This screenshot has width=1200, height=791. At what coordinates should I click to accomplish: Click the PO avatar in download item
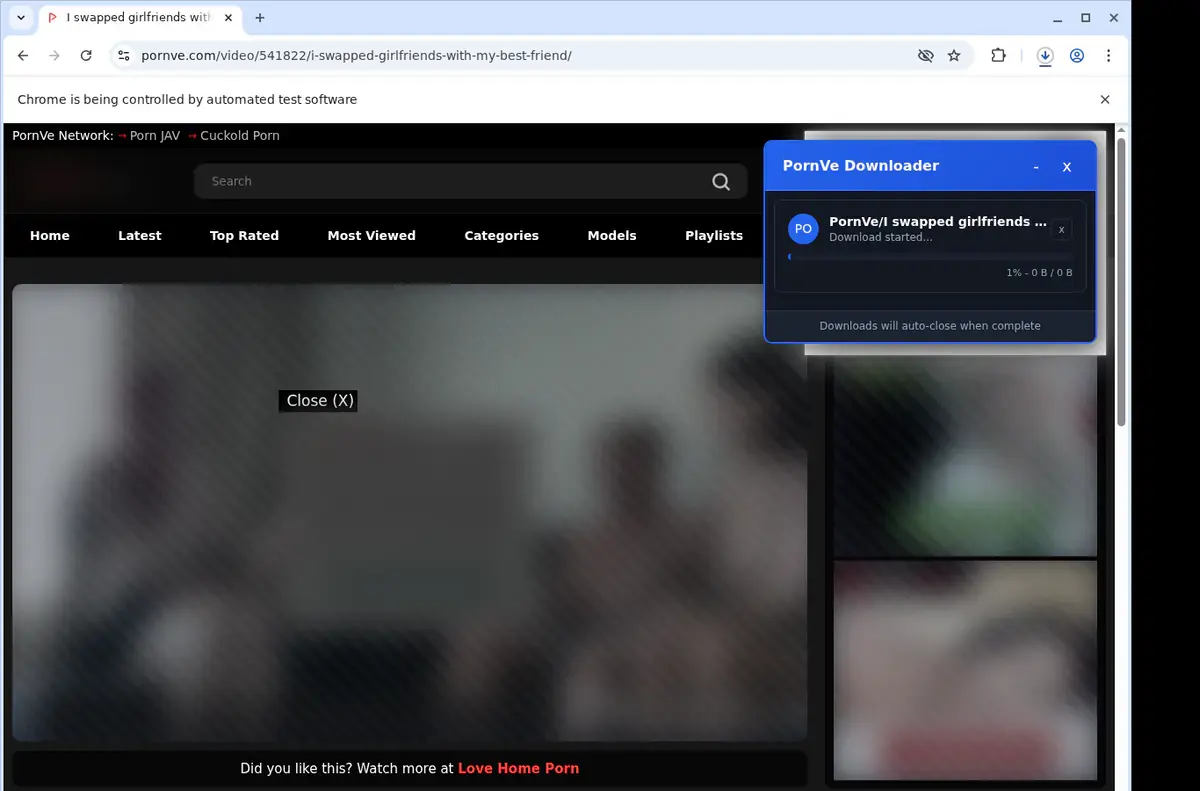point(803,229)
